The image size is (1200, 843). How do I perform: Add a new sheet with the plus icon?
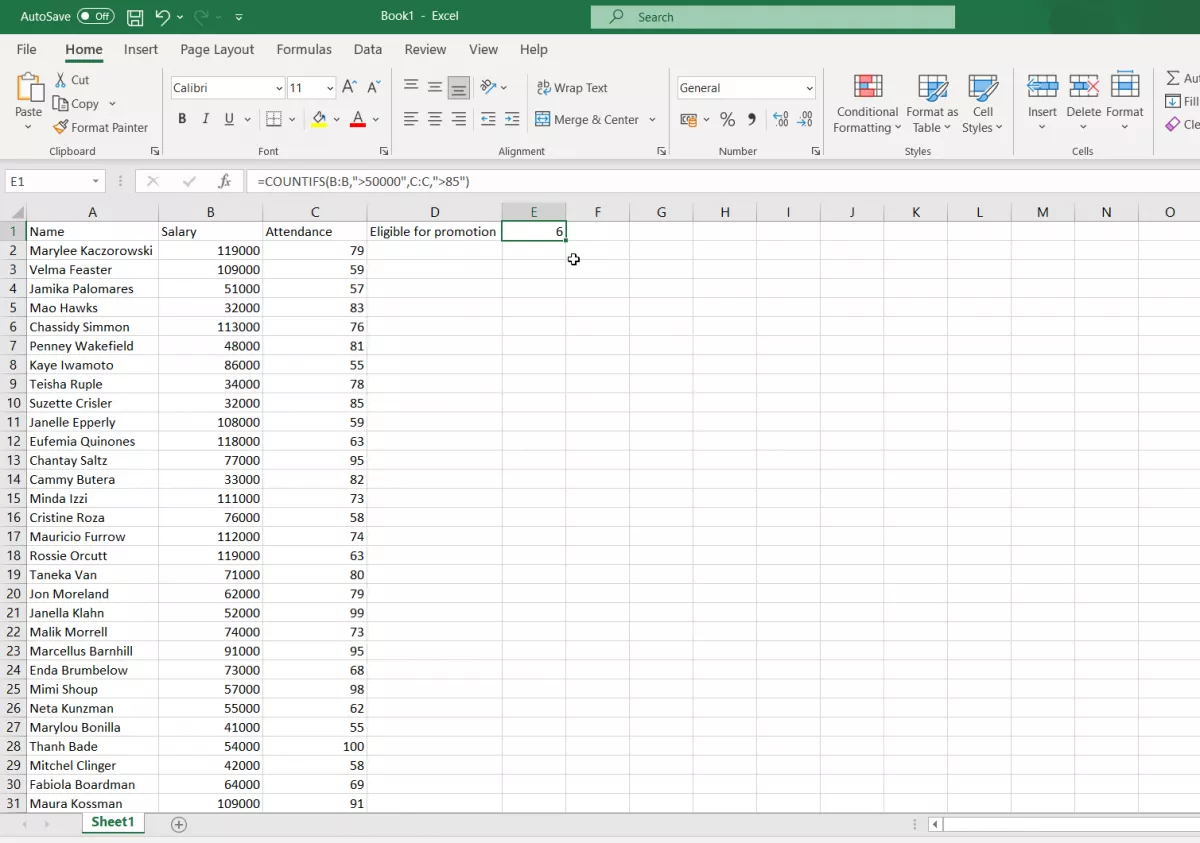click(179, 824)
